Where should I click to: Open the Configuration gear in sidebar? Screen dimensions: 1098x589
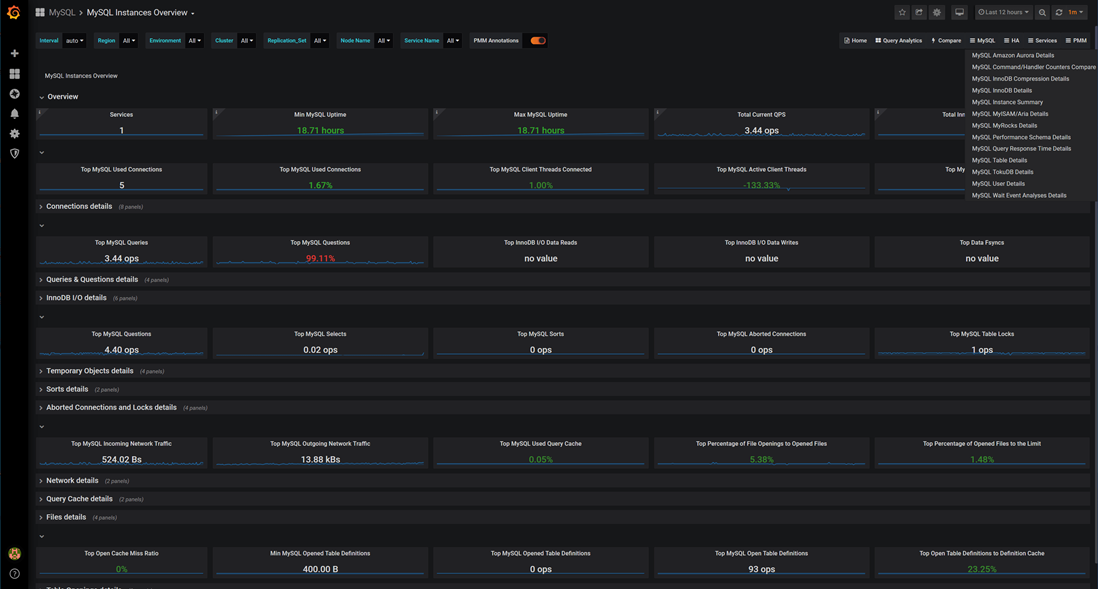pyautogui.click(x=14, y=133)
